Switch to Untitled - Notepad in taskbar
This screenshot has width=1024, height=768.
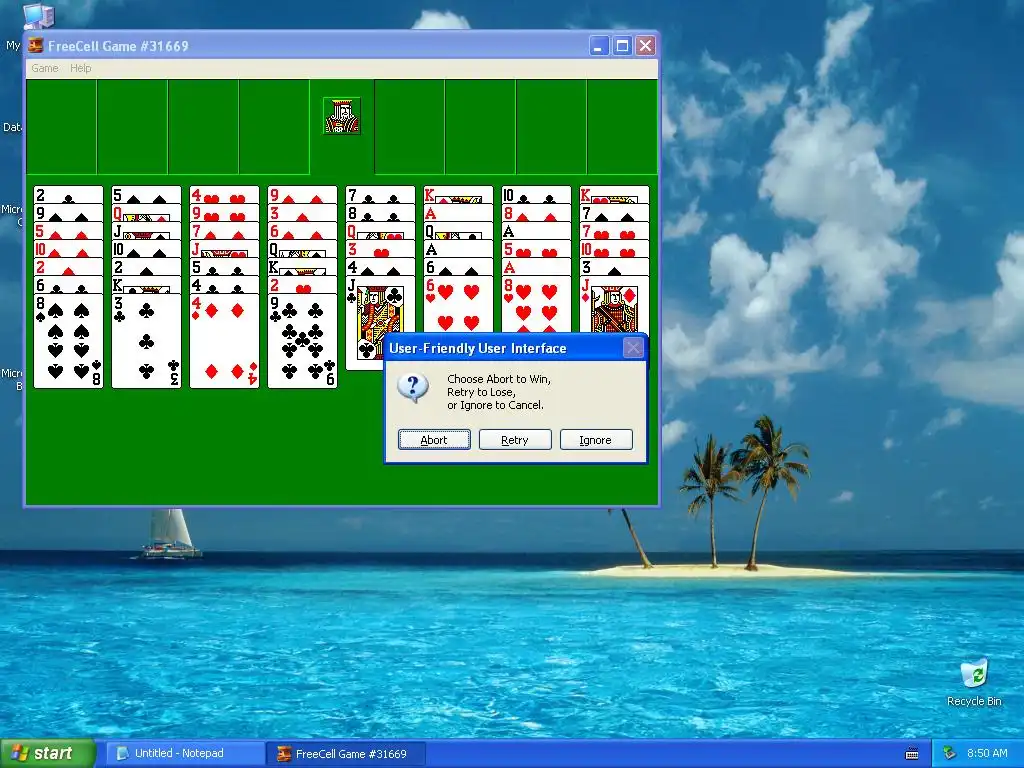click(185, 754)
